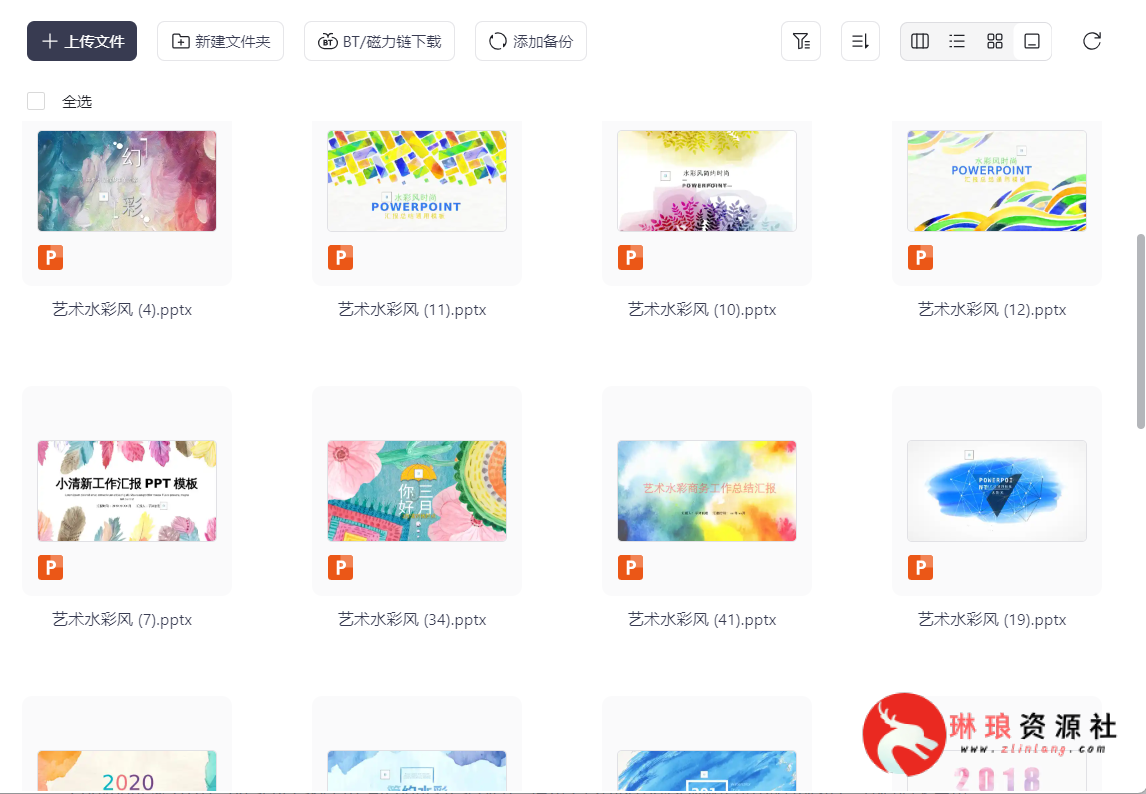This screenshot has width=1146, height=794.
Task: Click PowerPoint icon of 艺术水彩风 (41).pptx
Action: (631, 567)
